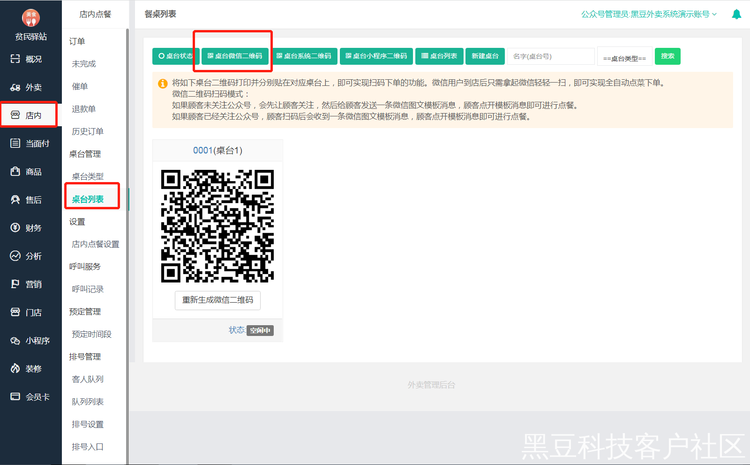
Task: Click the green 搜索 search button
Action: point(667,56)
